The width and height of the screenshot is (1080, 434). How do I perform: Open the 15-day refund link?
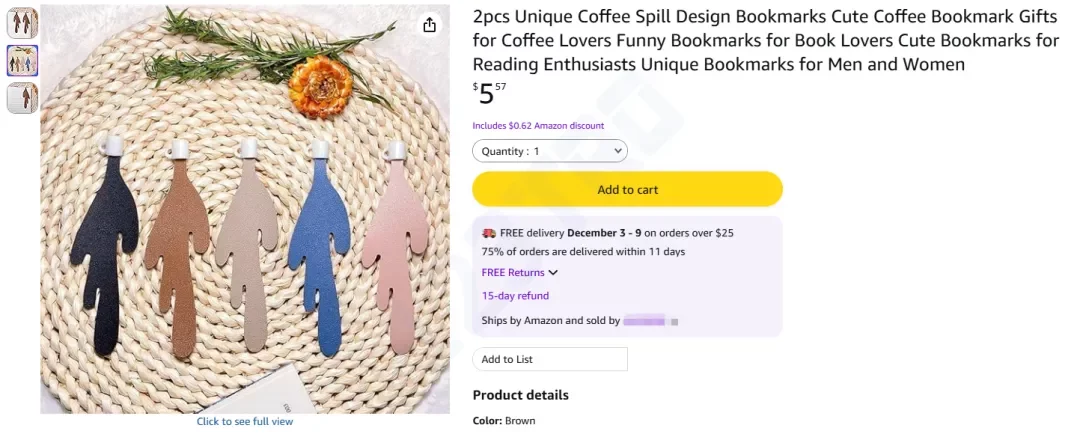coord(515,296)
